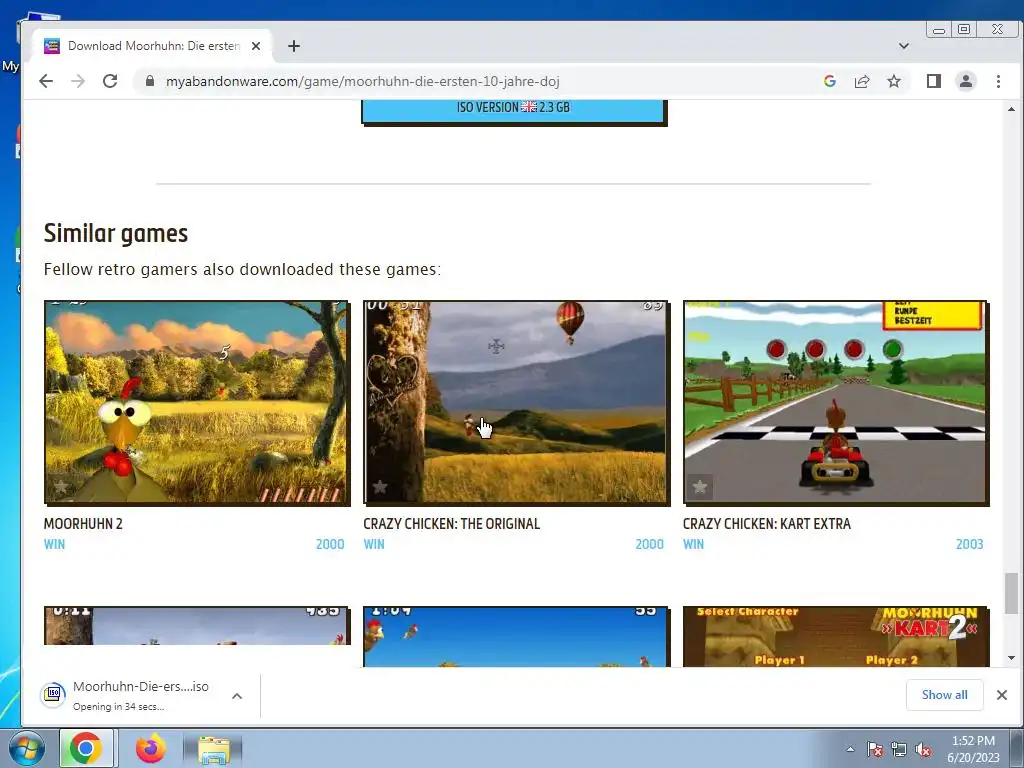Reload the current page

110,81
